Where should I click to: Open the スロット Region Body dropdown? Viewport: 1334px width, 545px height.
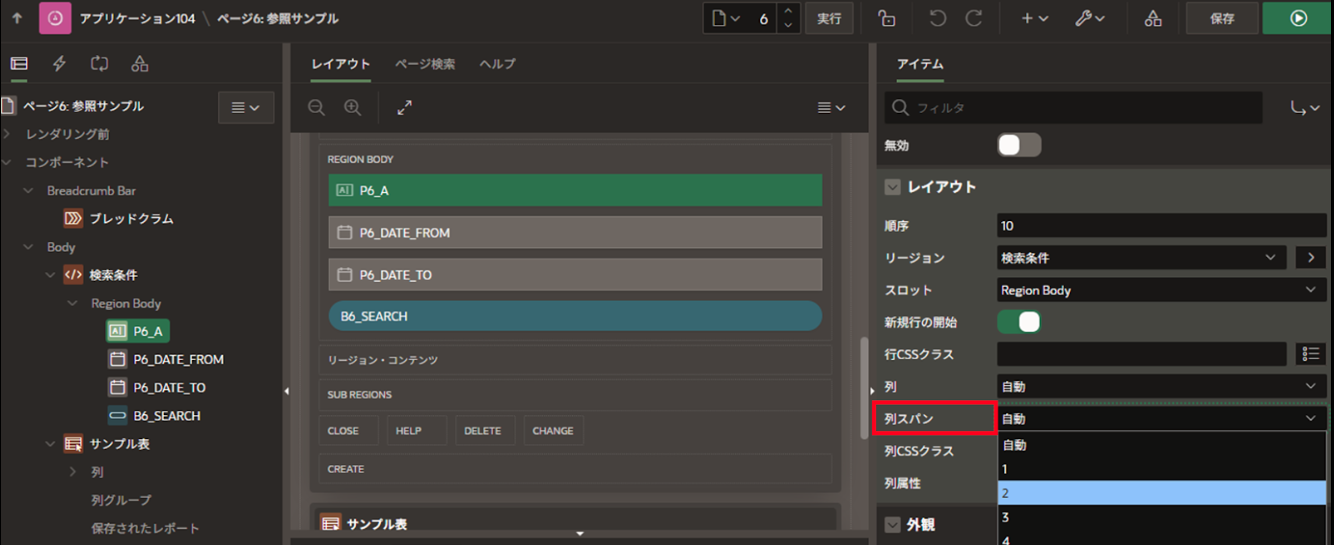click(x=1161, y=290)
